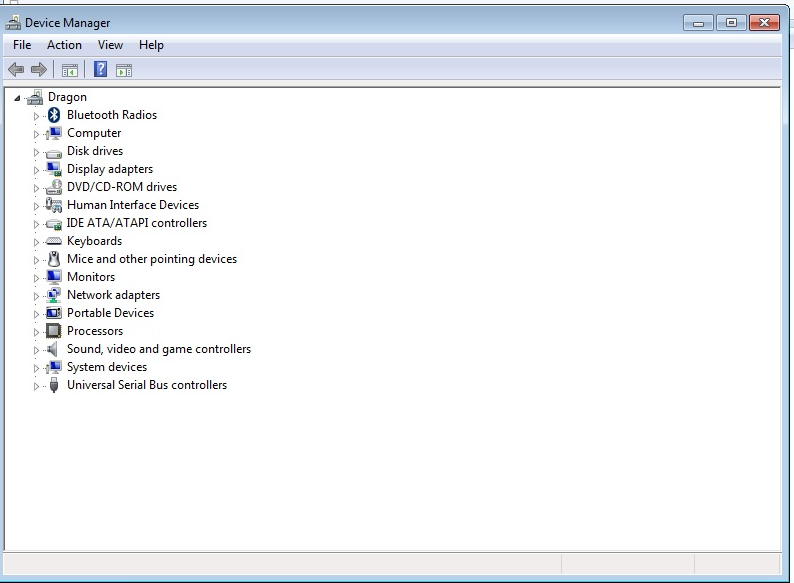Screen dimensions: 794x583
Task: Expand the Processors category arrow
Action: [36, 332]
